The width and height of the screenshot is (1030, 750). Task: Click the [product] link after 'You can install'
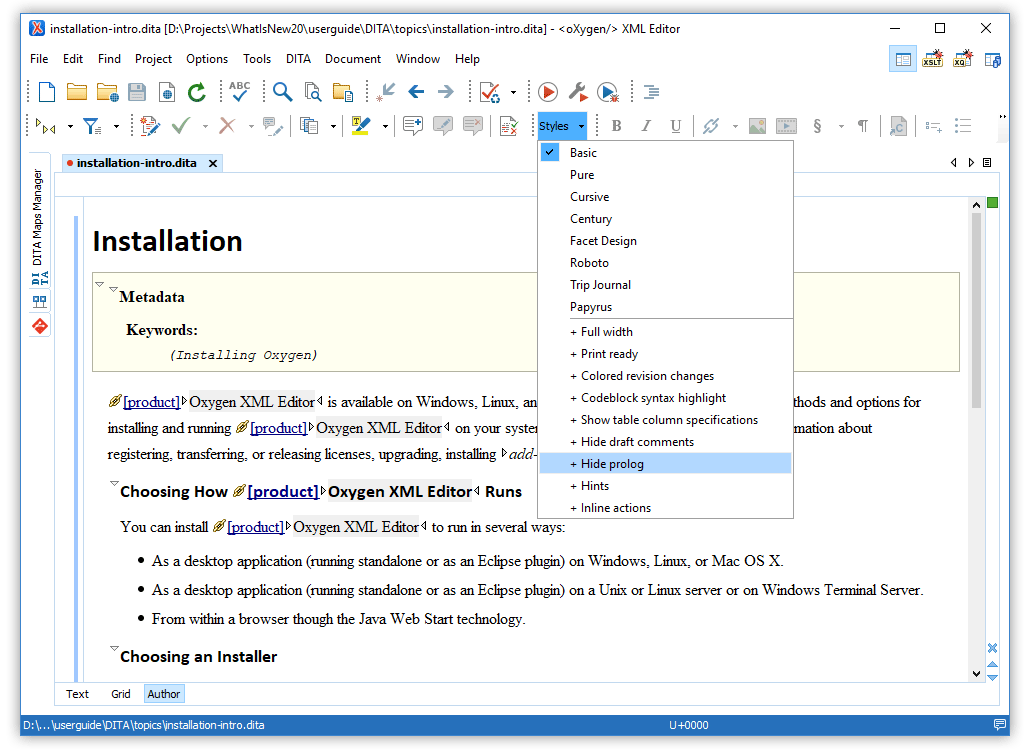[256, 527]
